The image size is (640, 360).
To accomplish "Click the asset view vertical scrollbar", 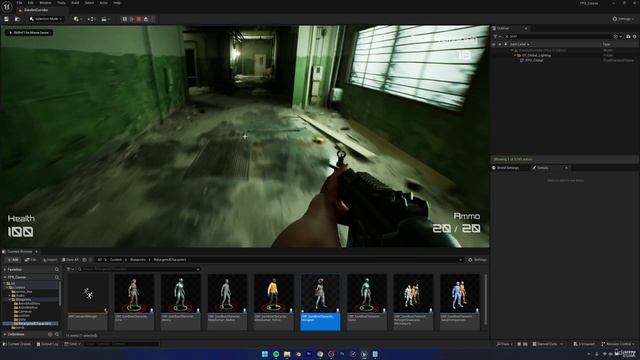I will (x=485, y=300).
